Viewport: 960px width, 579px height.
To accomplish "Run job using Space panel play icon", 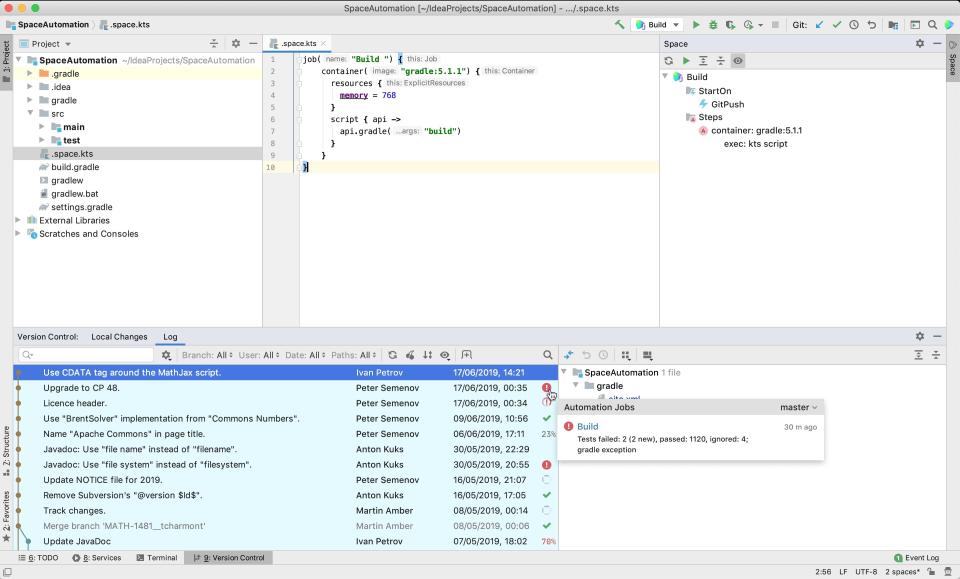I will [686, 61].
